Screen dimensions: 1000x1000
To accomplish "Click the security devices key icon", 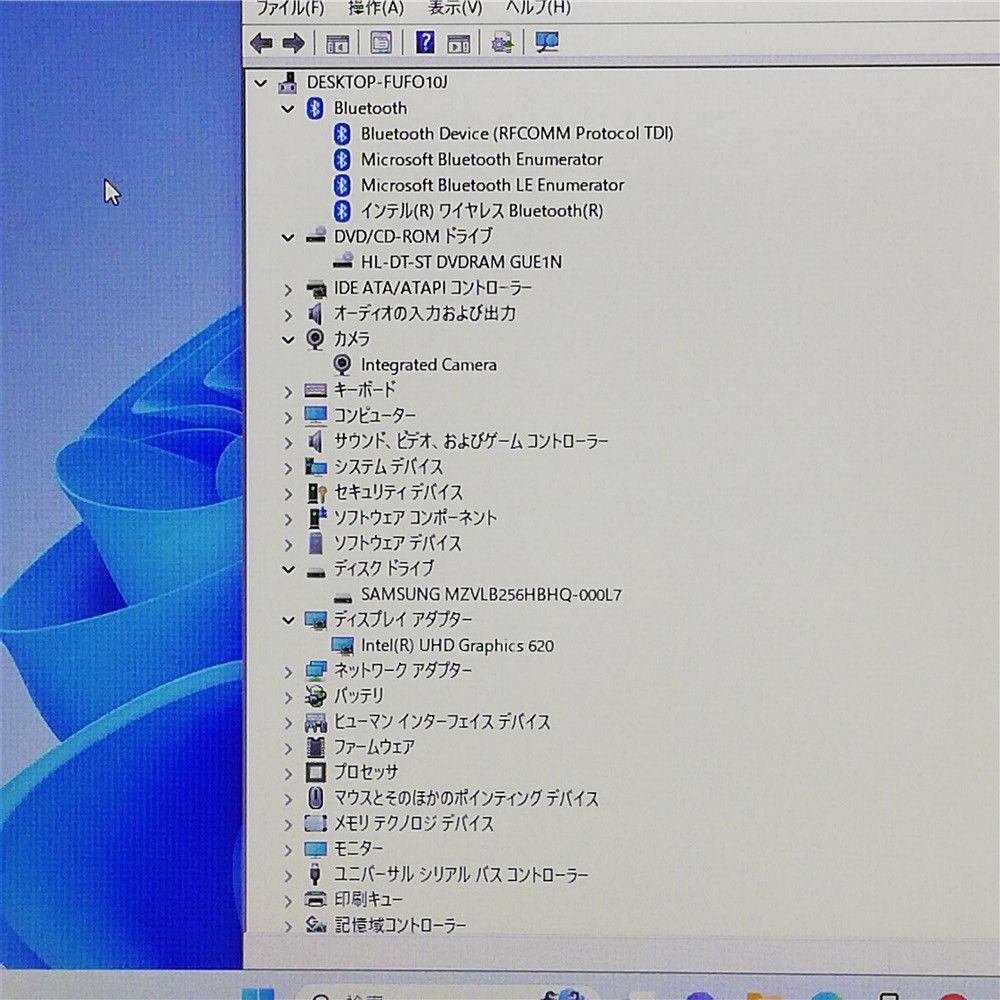I will click(316, 493).
